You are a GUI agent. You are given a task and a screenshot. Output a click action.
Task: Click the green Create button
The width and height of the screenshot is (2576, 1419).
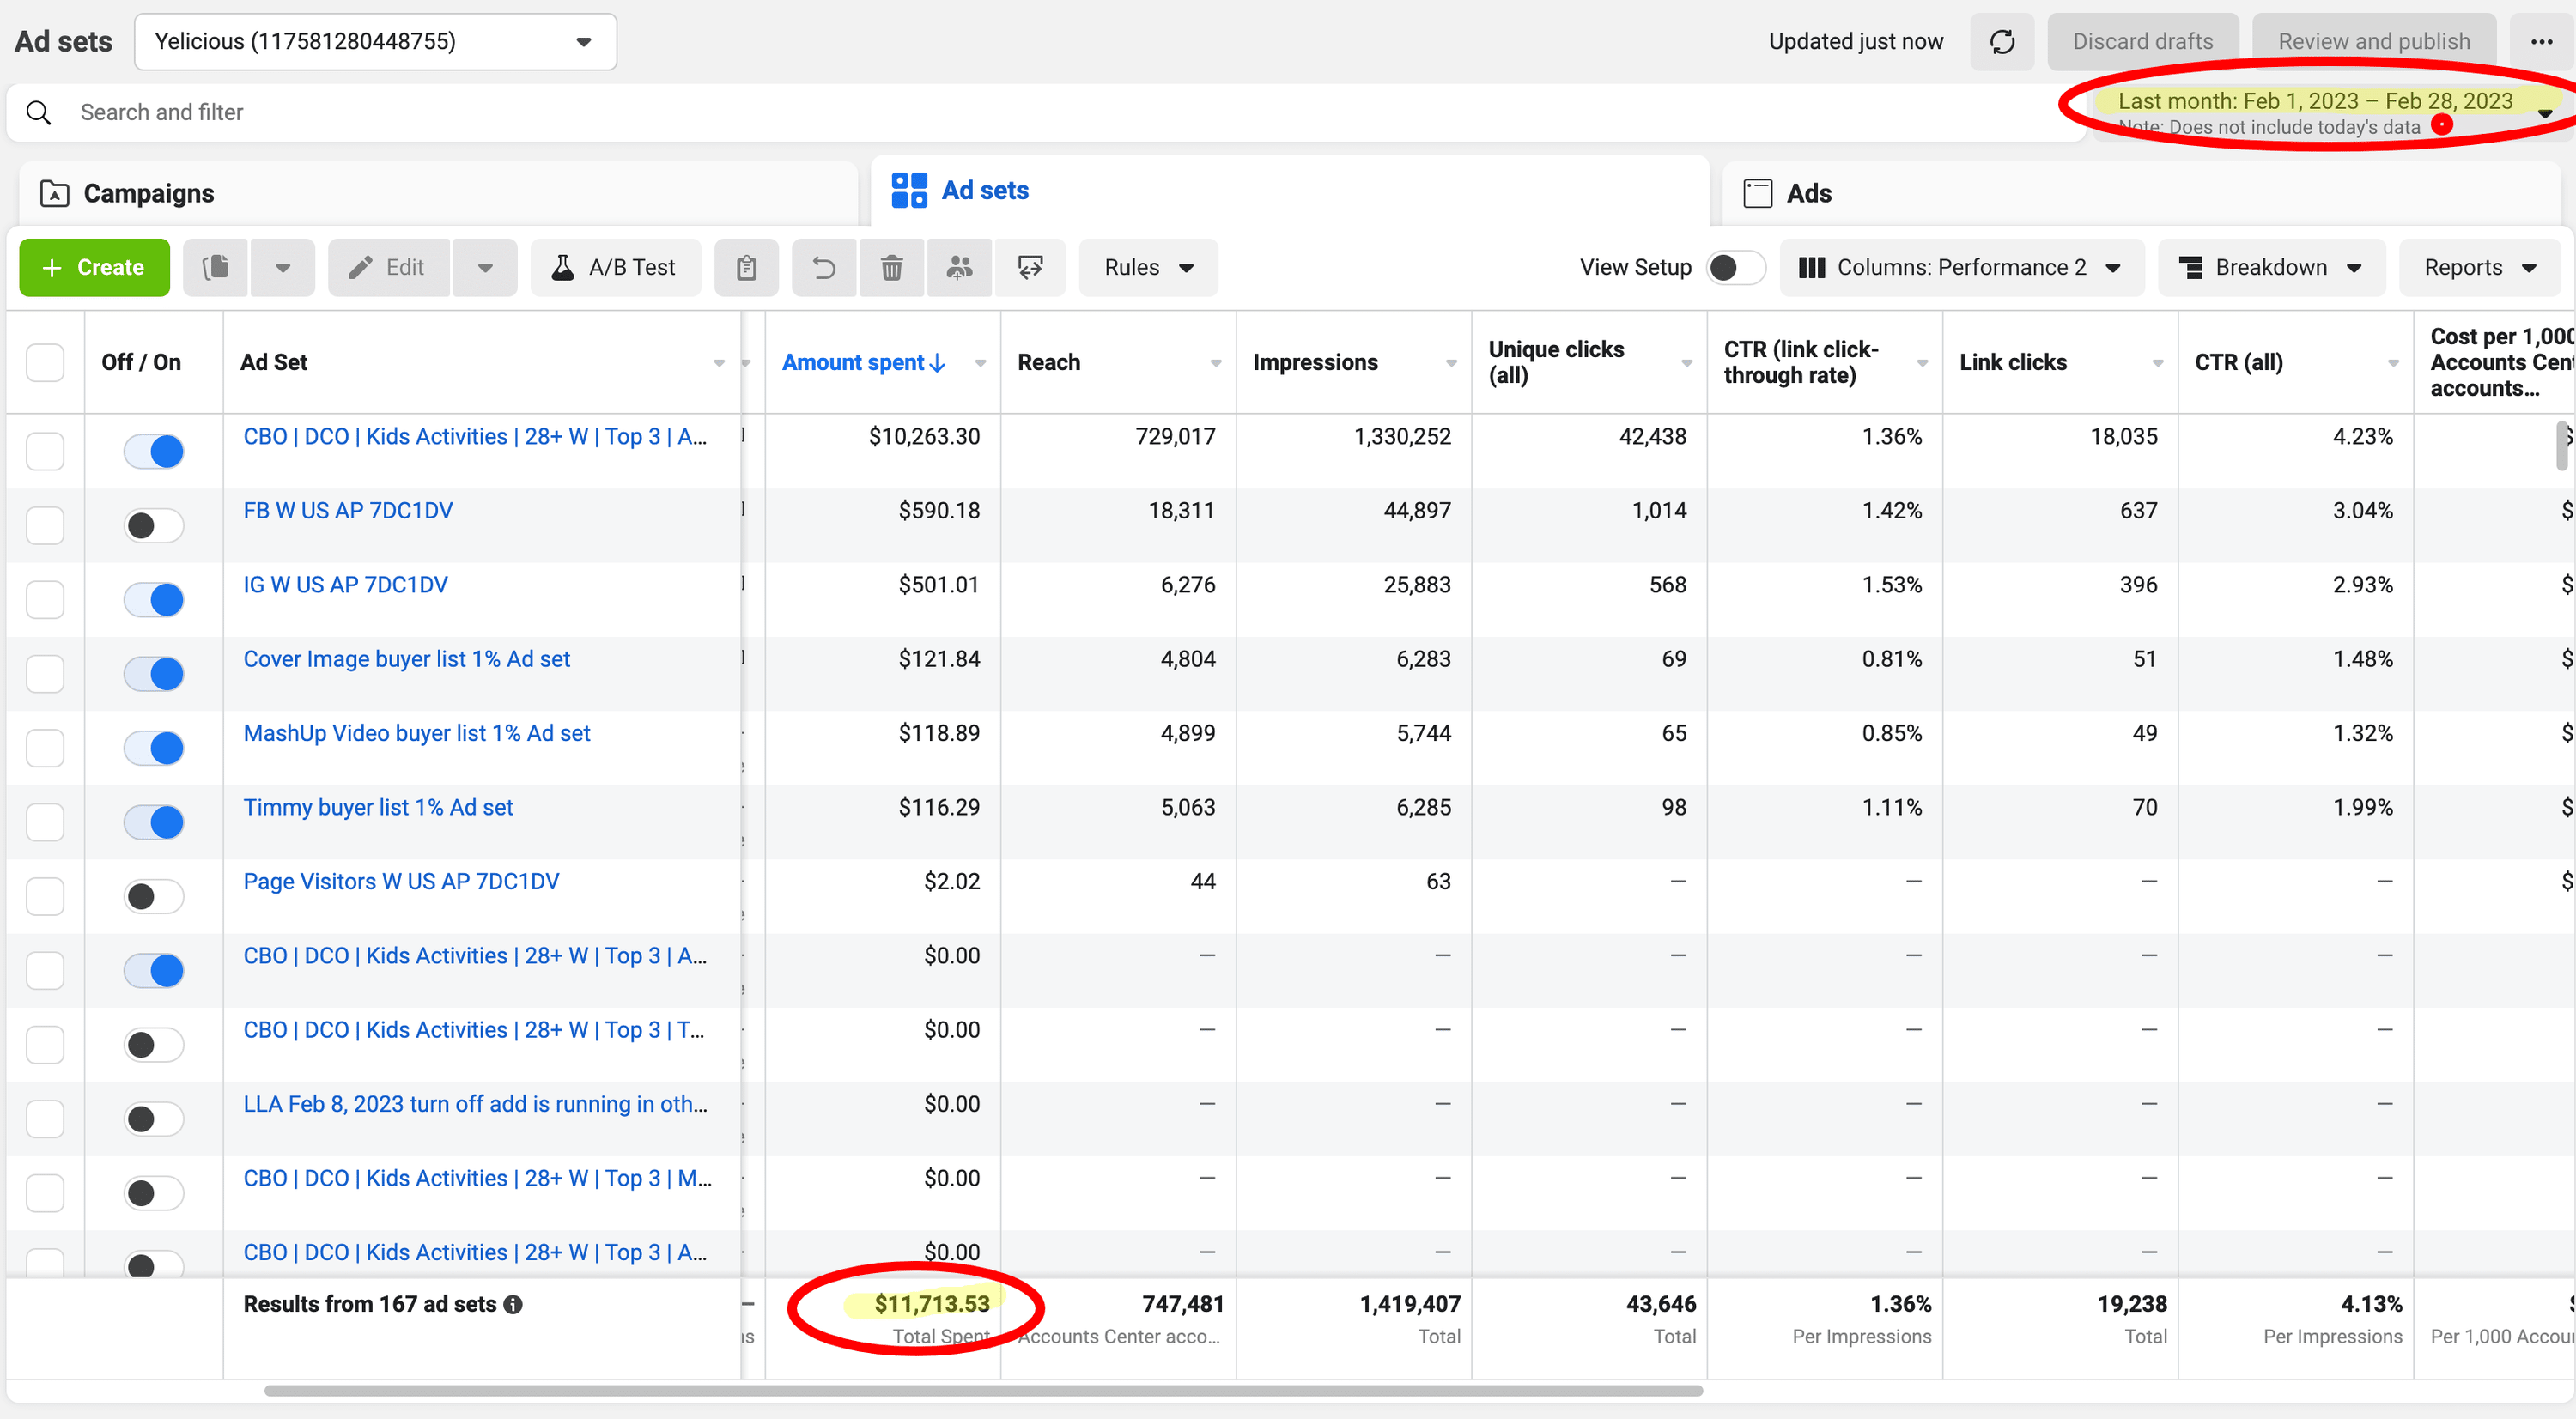click(94, 267)
